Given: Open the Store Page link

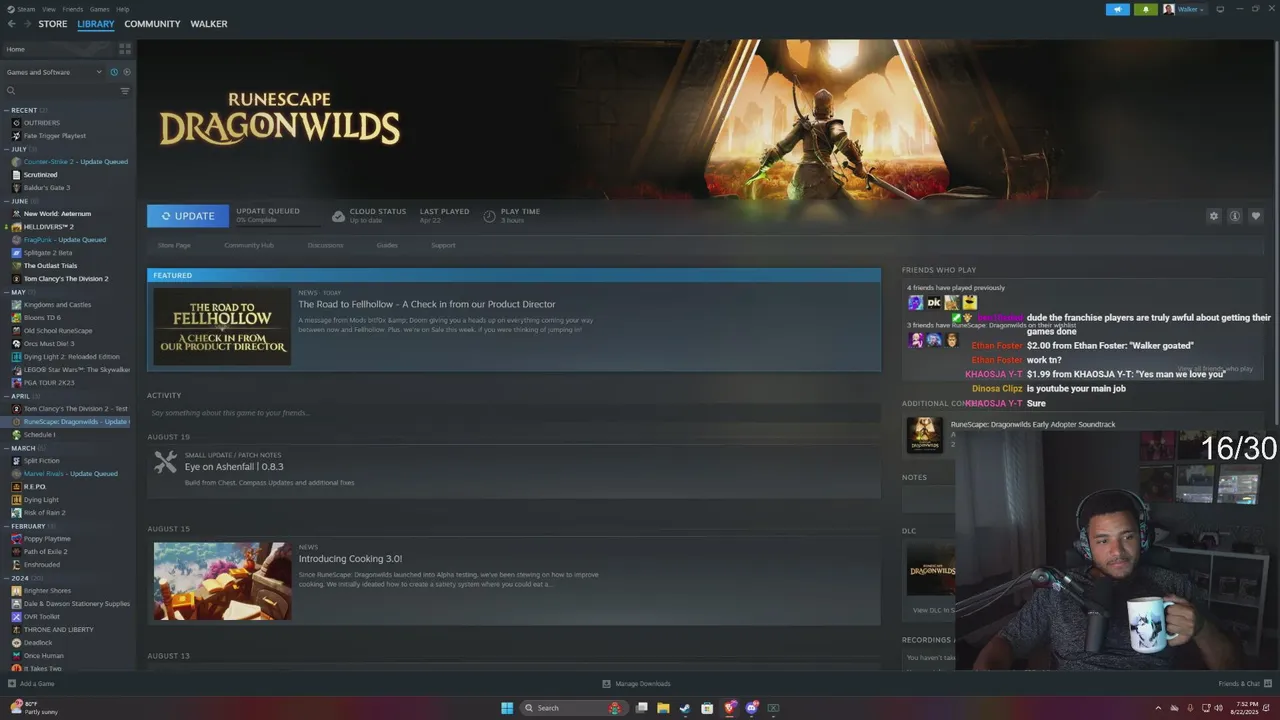Looking at the screenshot, I should click(174, 245).
